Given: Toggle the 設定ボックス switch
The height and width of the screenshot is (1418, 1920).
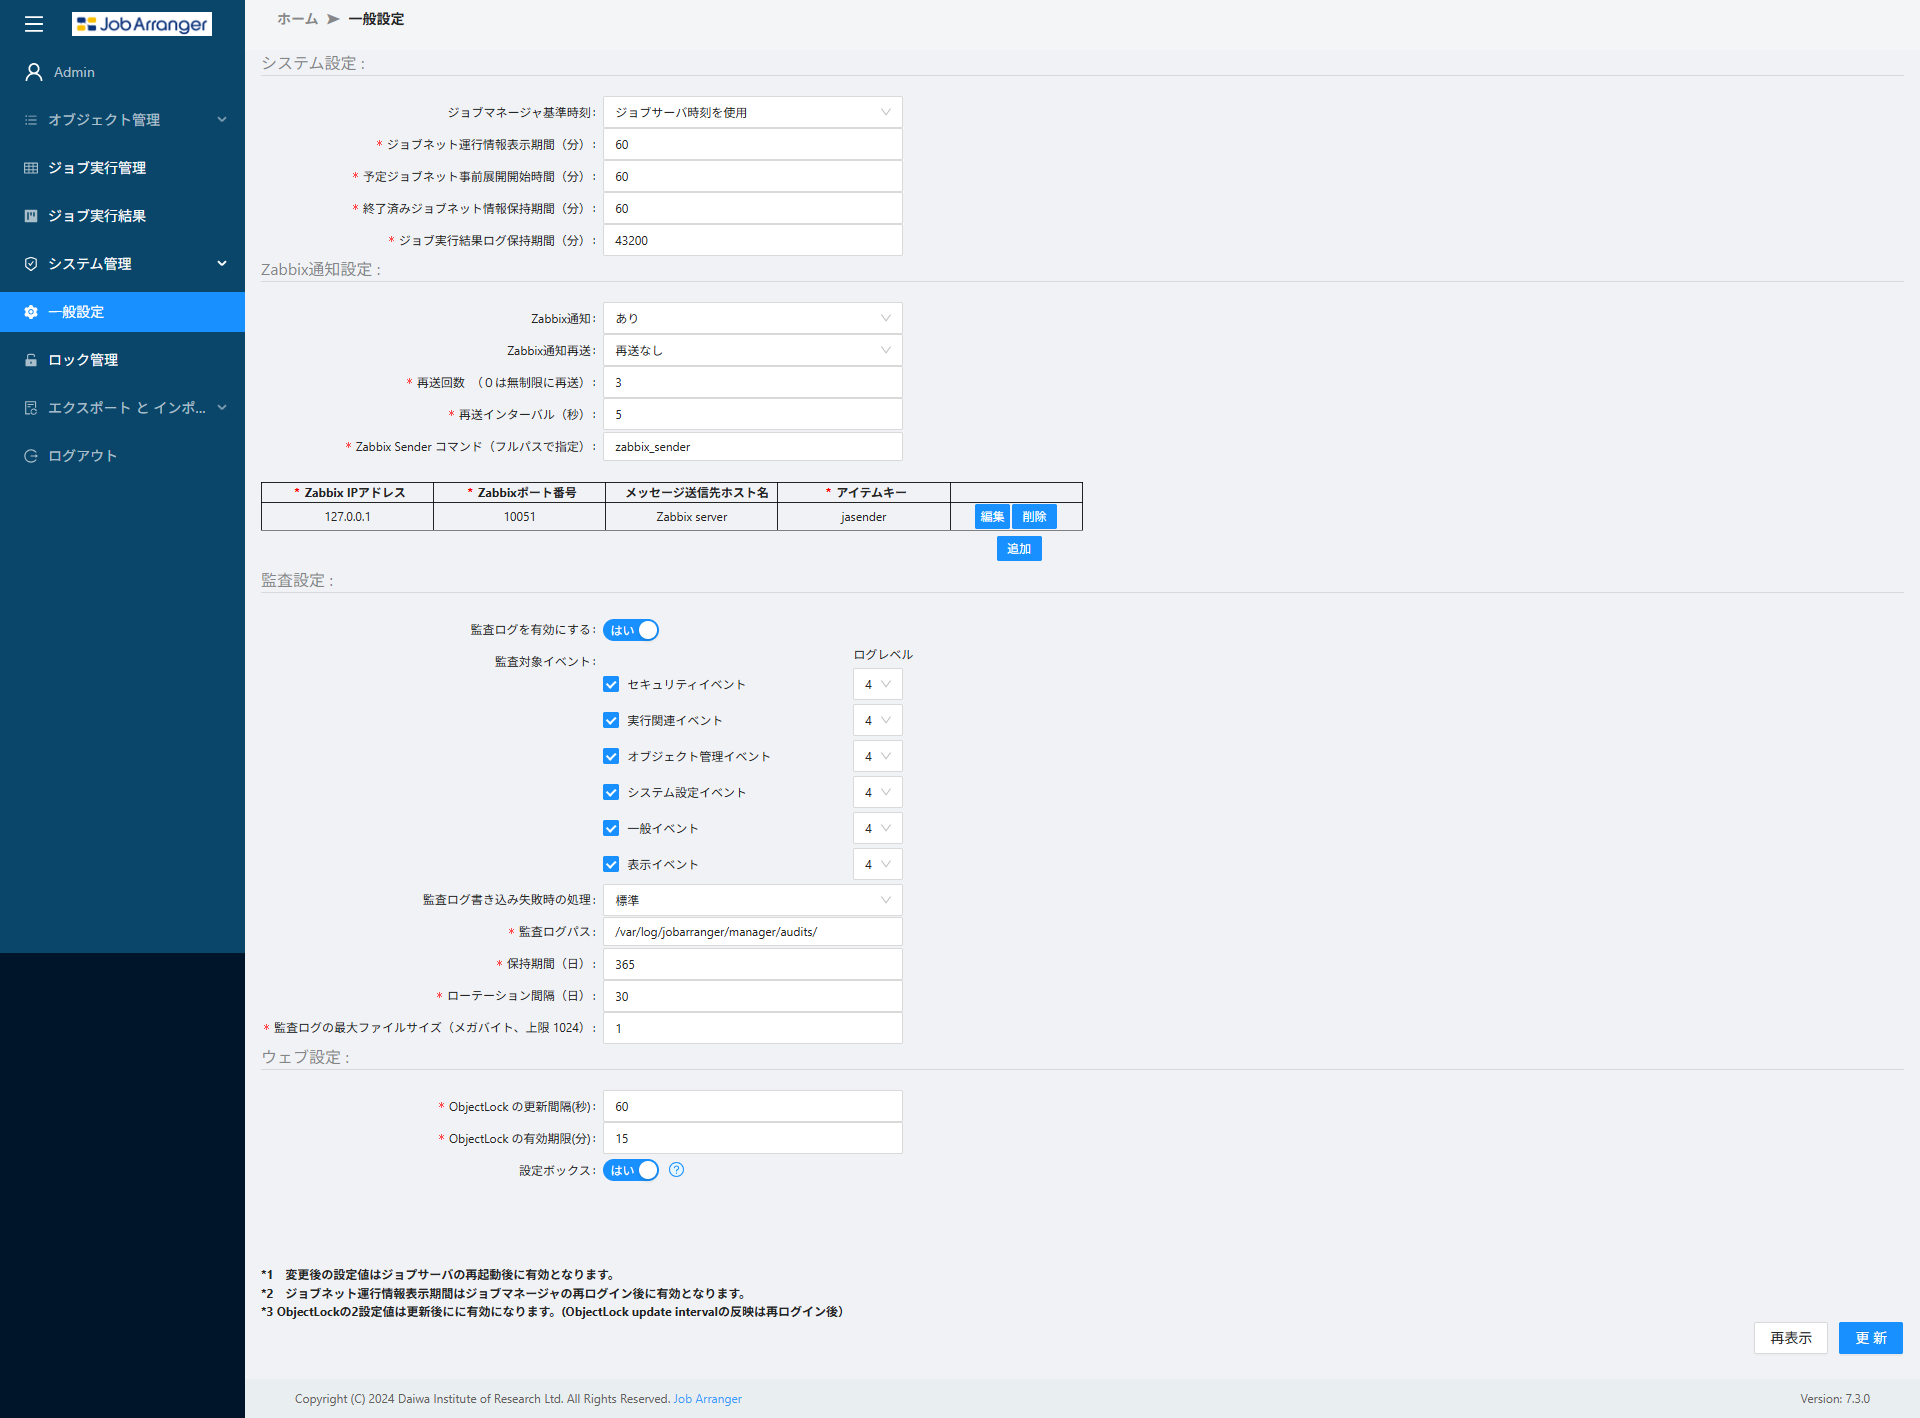Looking at the screenshot, I should click(x=631, y=1170).
